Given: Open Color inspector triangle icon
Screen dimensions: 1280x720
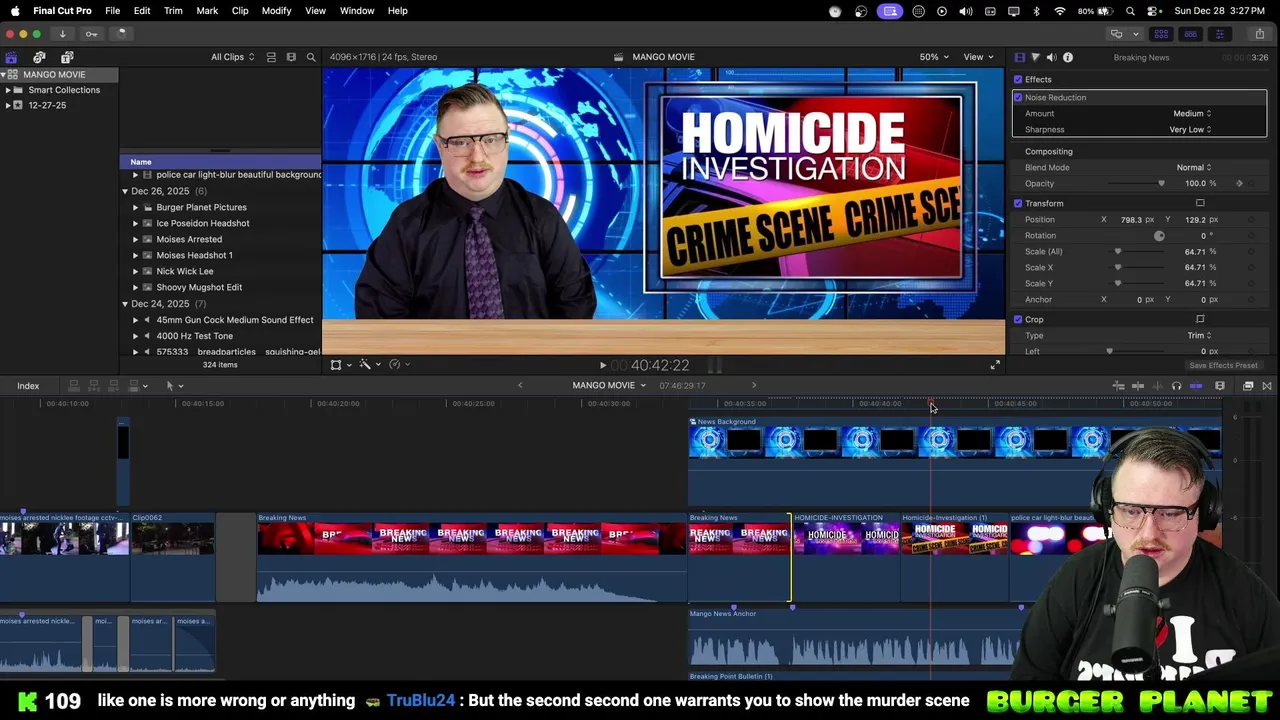Looking at the screenshot, I should pyautogui.click(x=1035, y=57).
